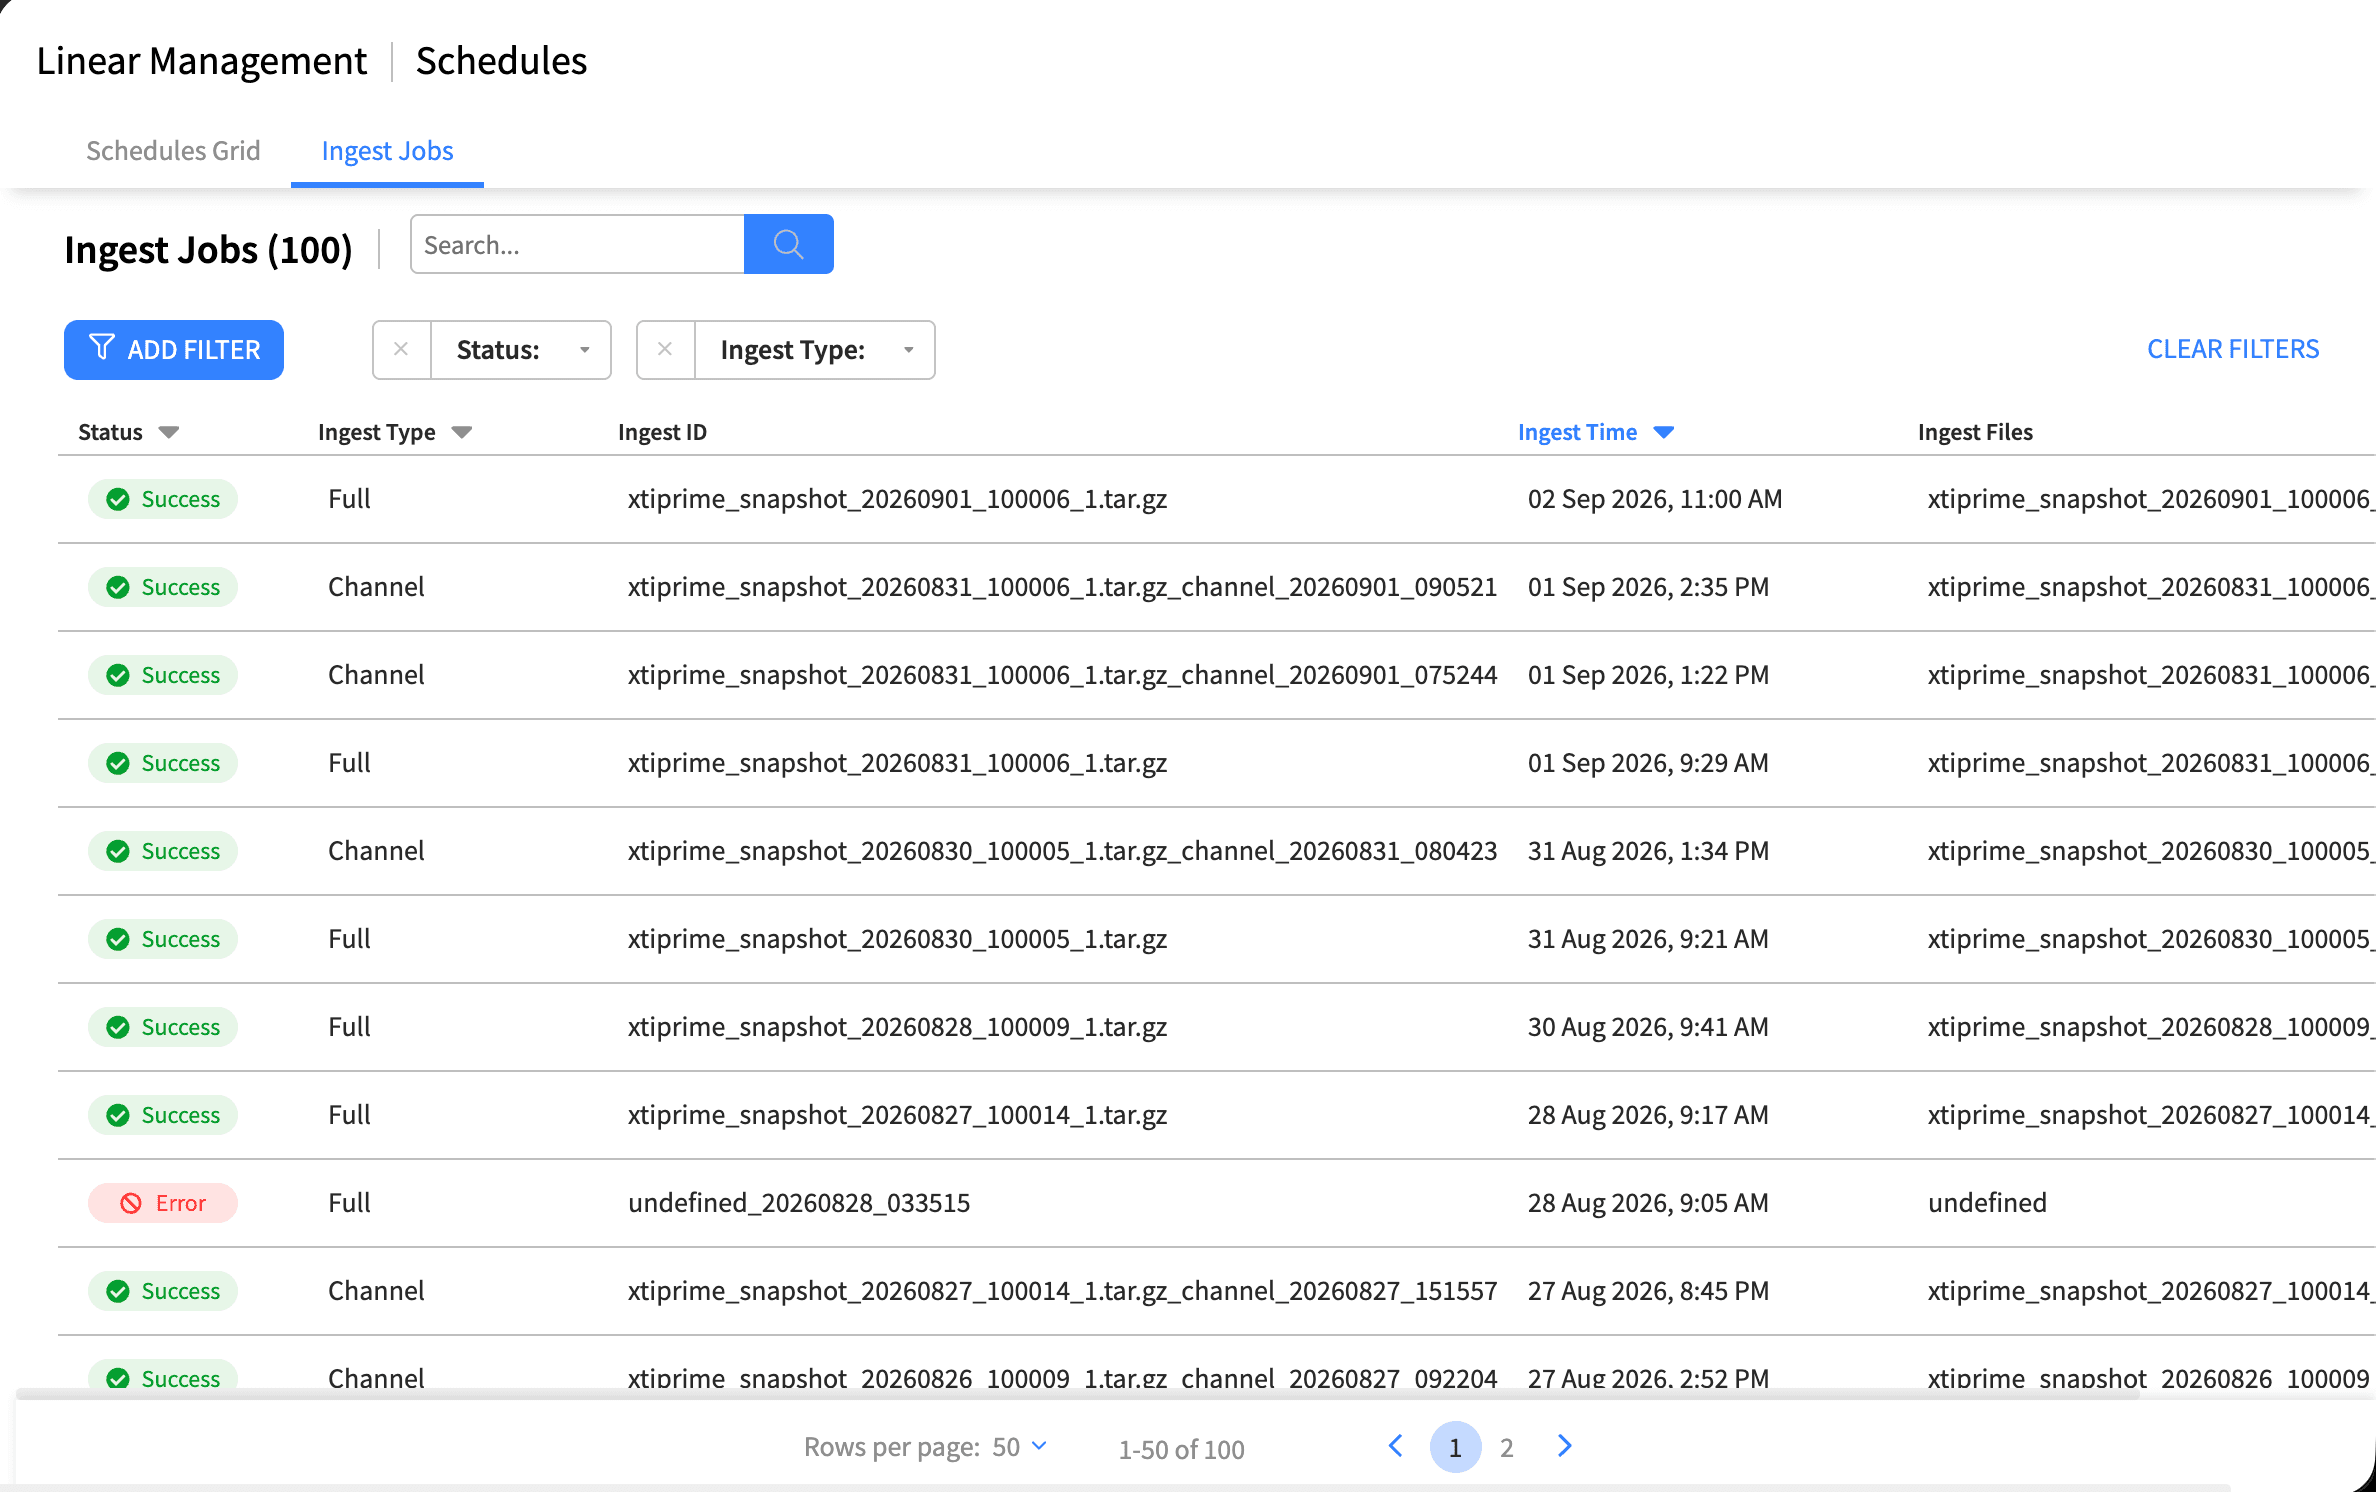
Task: Click Success badge for 31 Aug 9:21 AM row
Action: coord(163,939)
